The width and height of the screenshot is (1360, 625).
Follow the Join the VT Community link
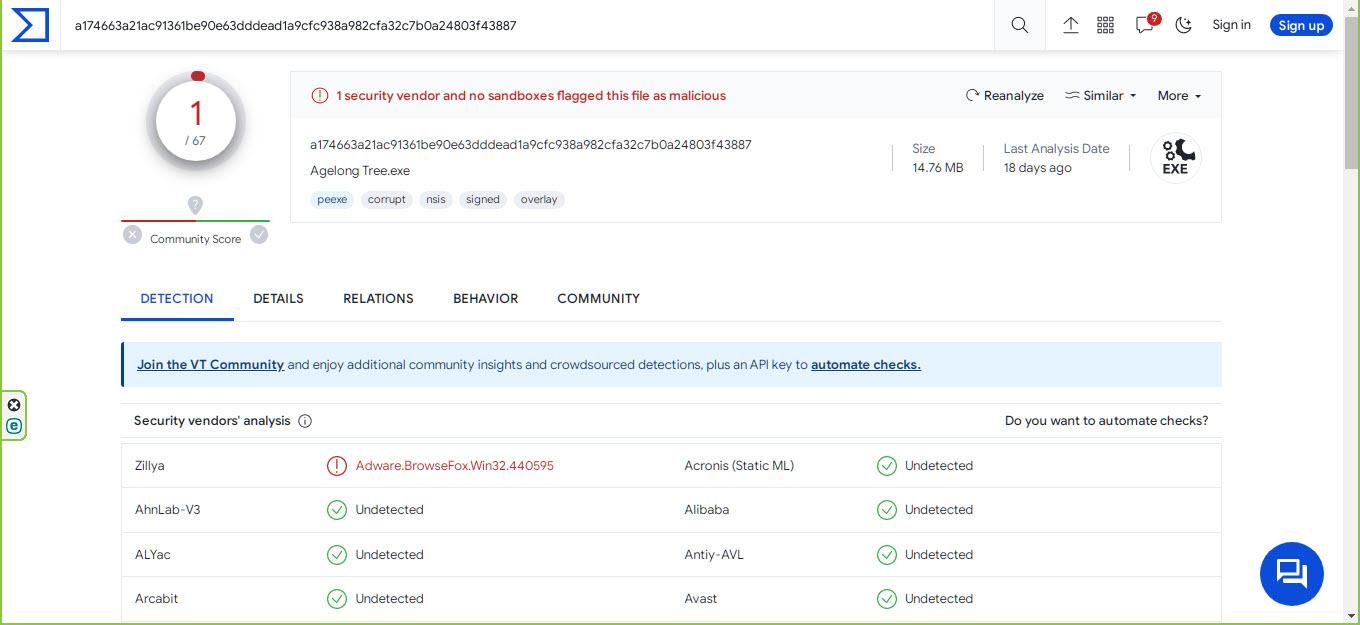click(210, 365)
